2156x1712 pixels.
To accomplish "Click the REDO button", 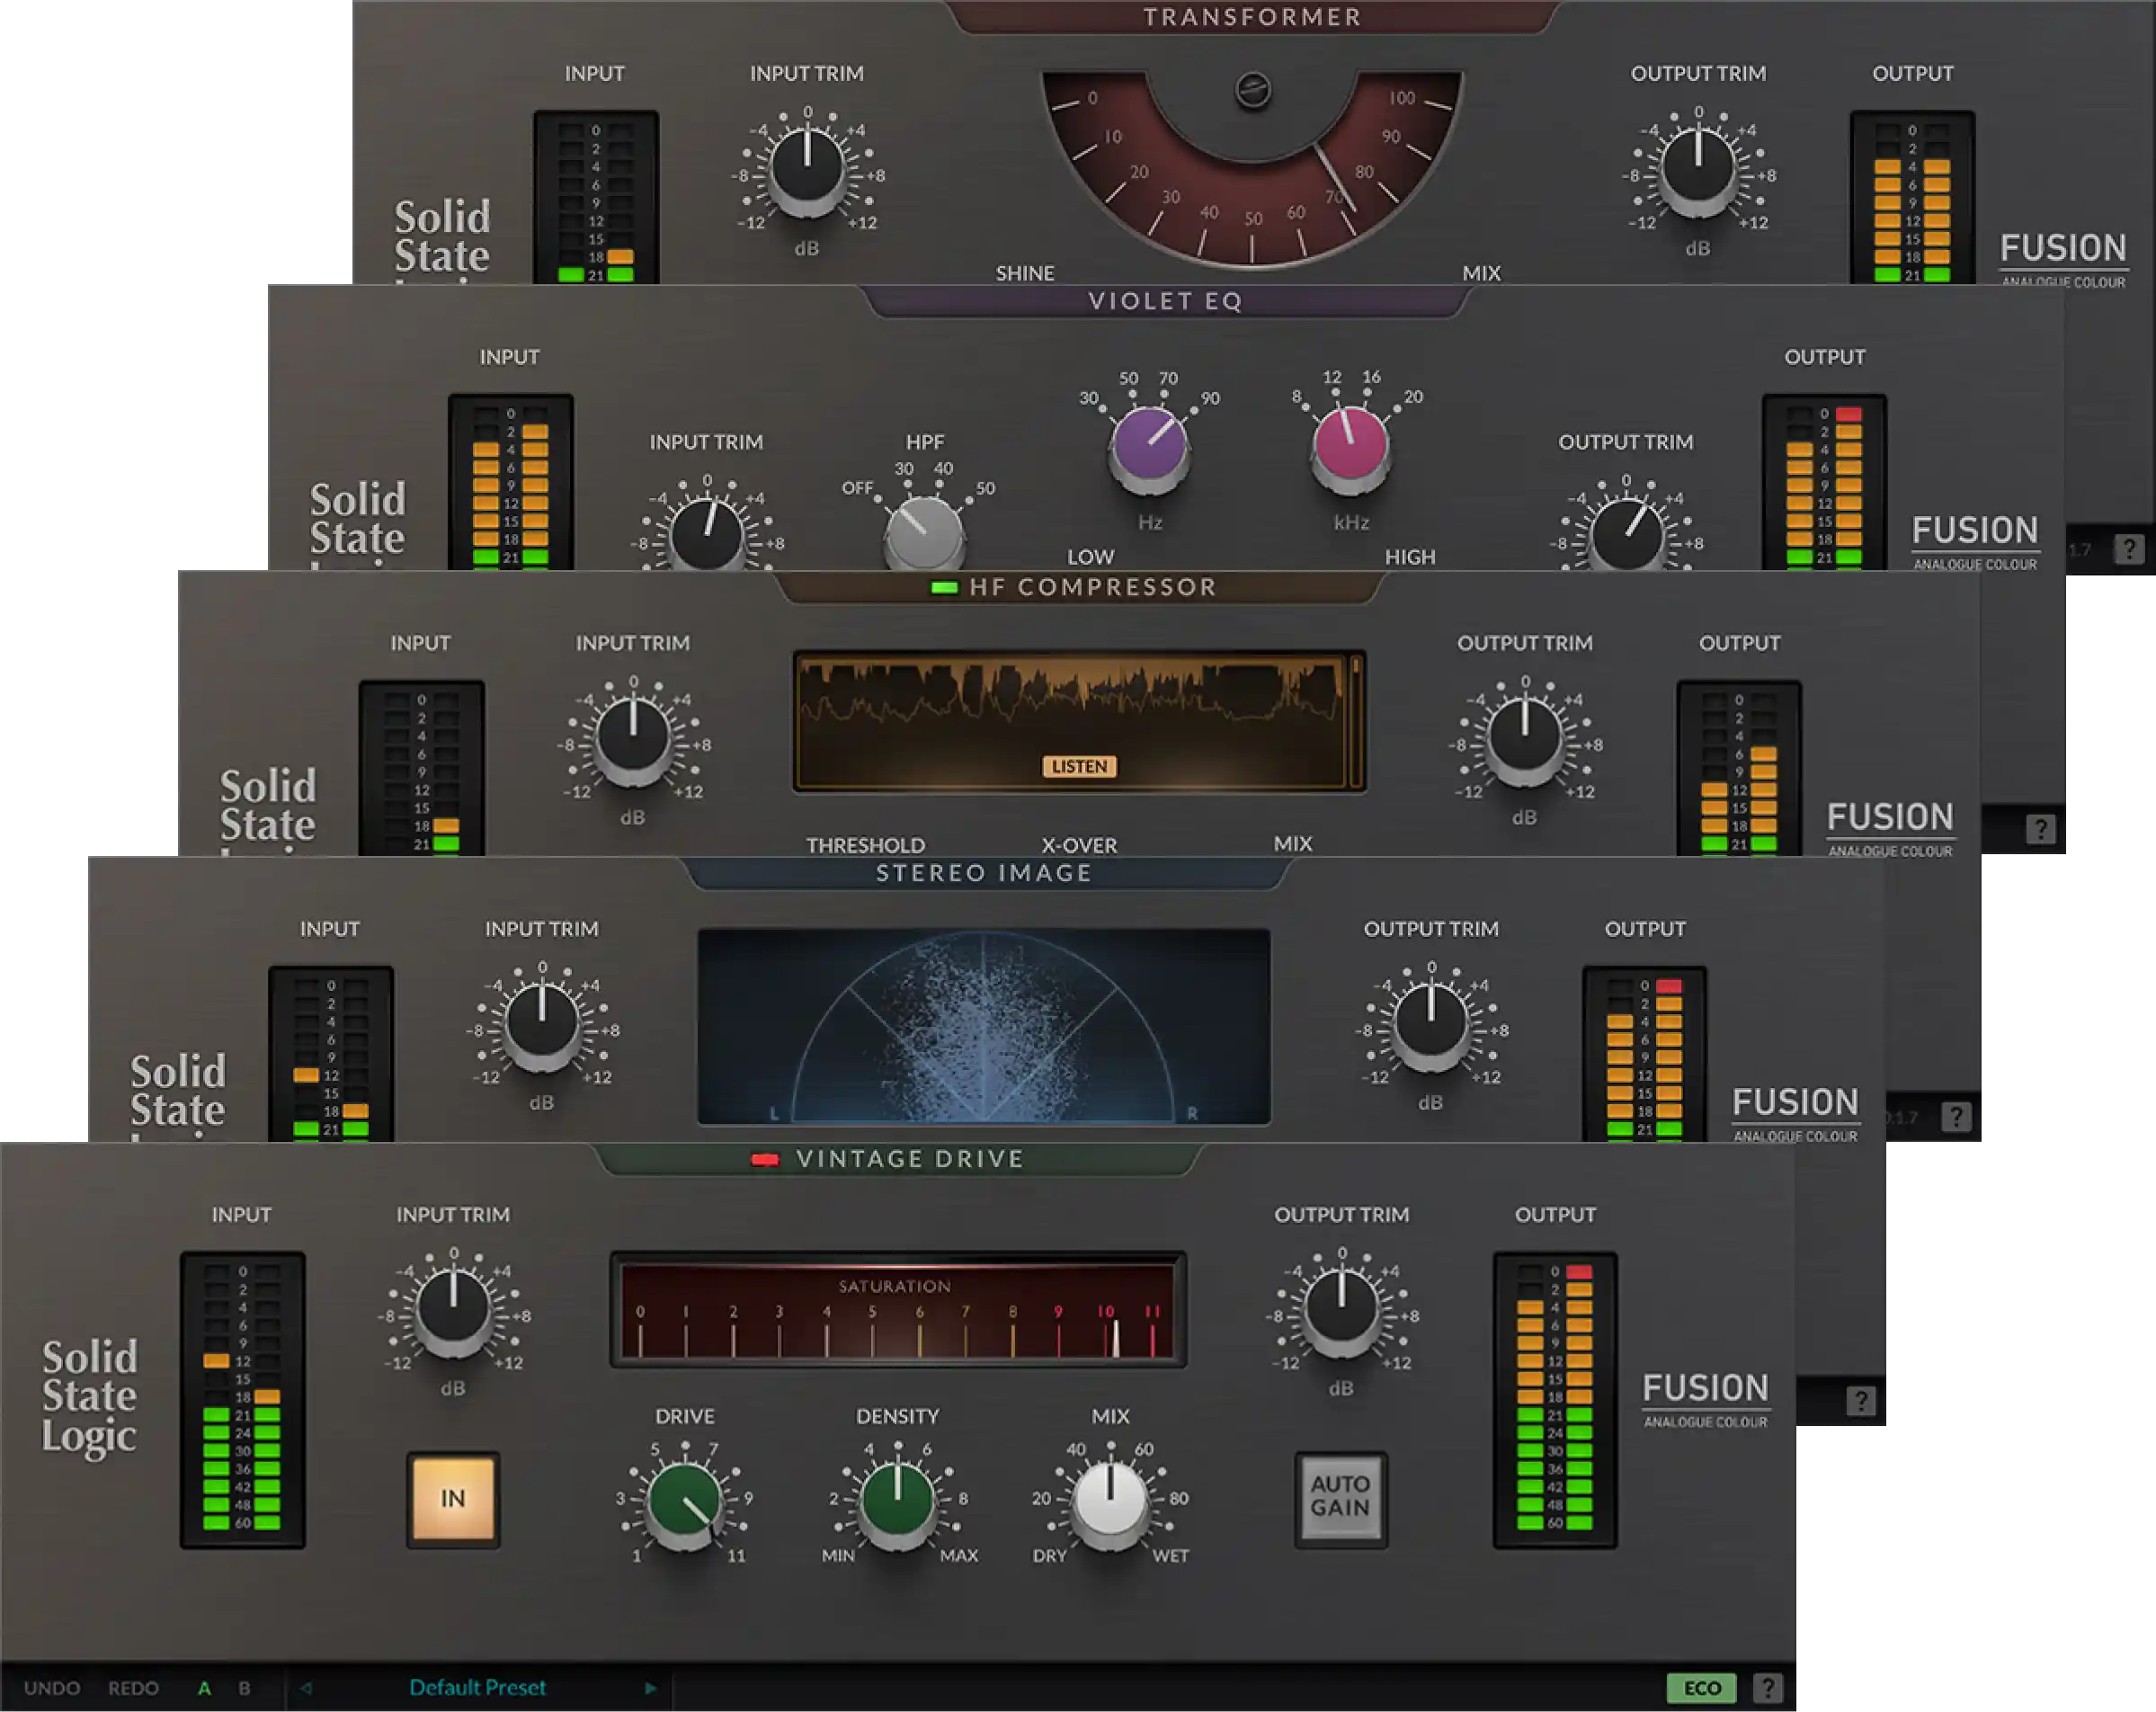I will click(133, 1688).
